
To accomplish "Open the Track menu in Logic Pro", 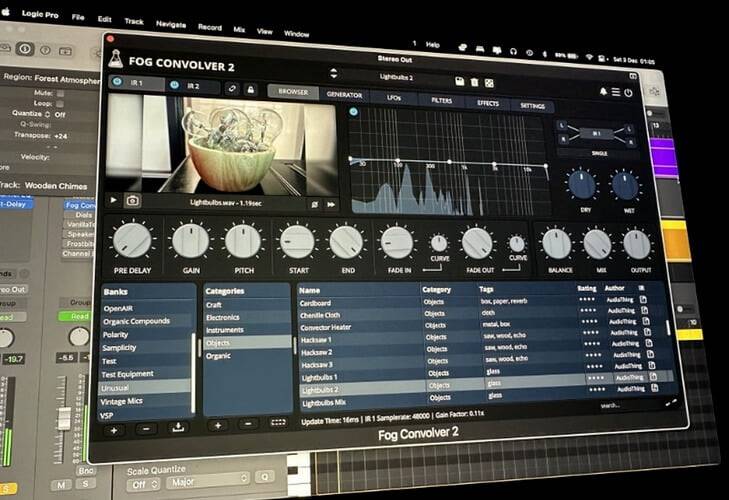I will coord(134,21).
